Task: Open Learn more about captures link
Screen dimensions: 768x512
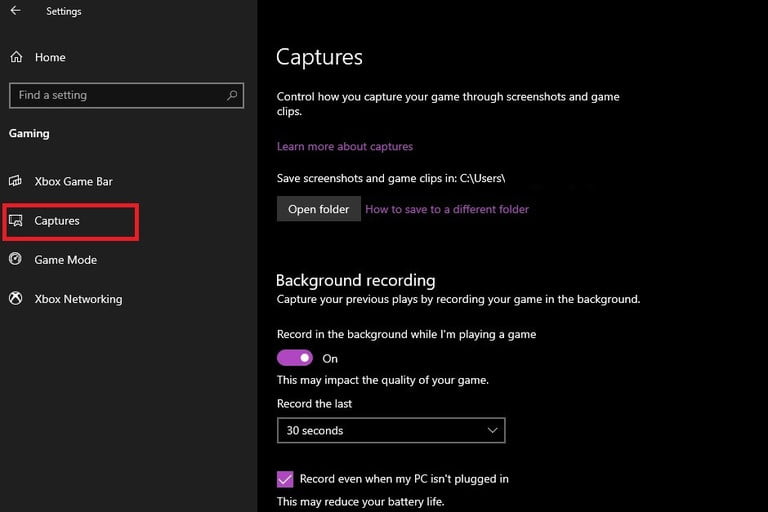Action: coord(345,146)
